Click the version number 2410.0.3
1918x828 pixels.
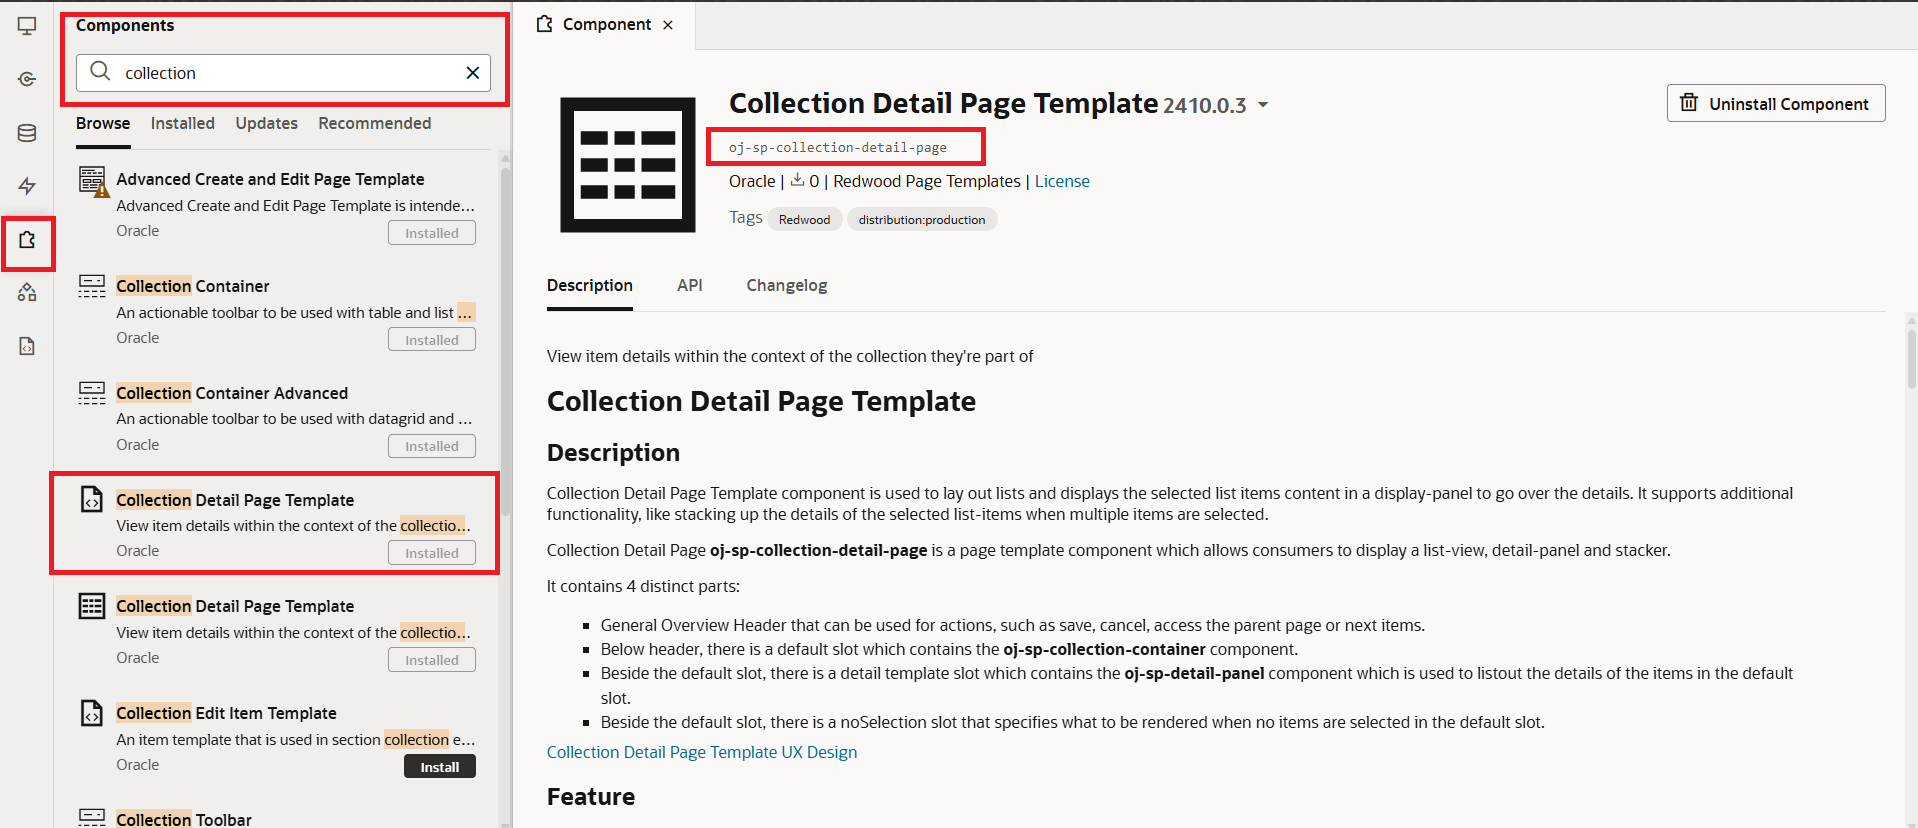click(x=1205, y=106)
